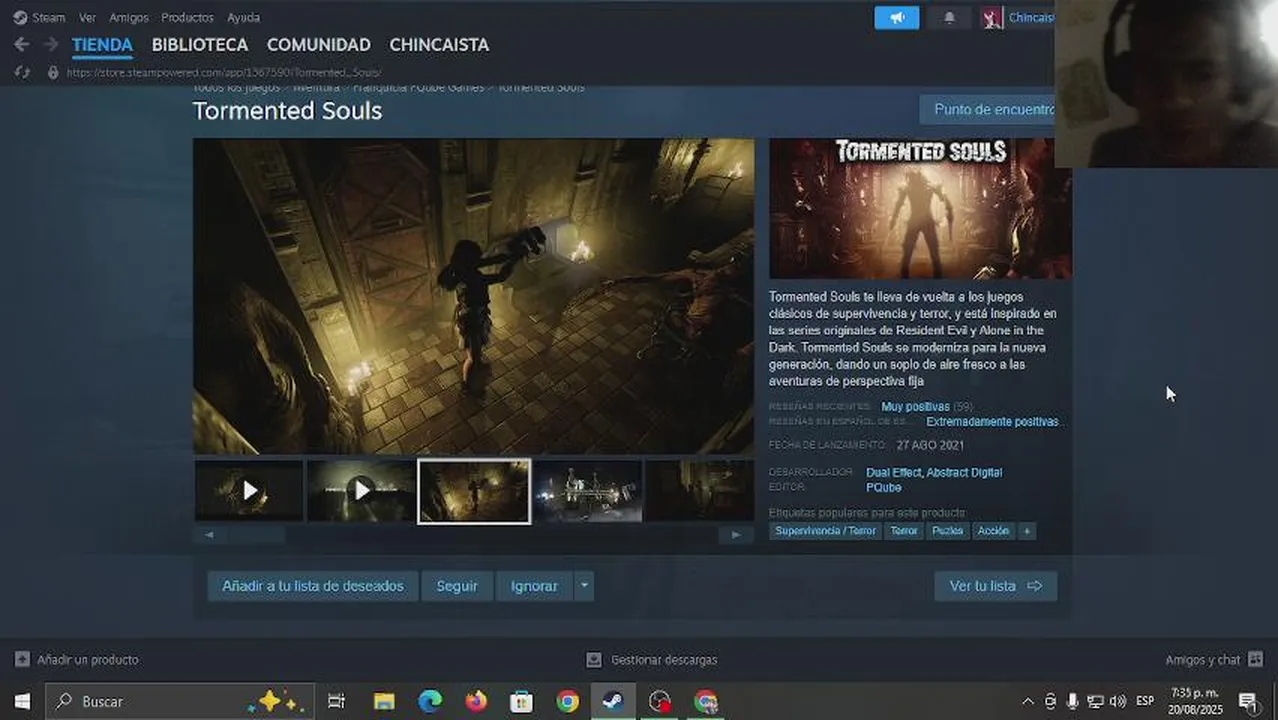Open the Abstract Digital developer link
Screen dimensions: 1278x720
click(x=964, y=472)
